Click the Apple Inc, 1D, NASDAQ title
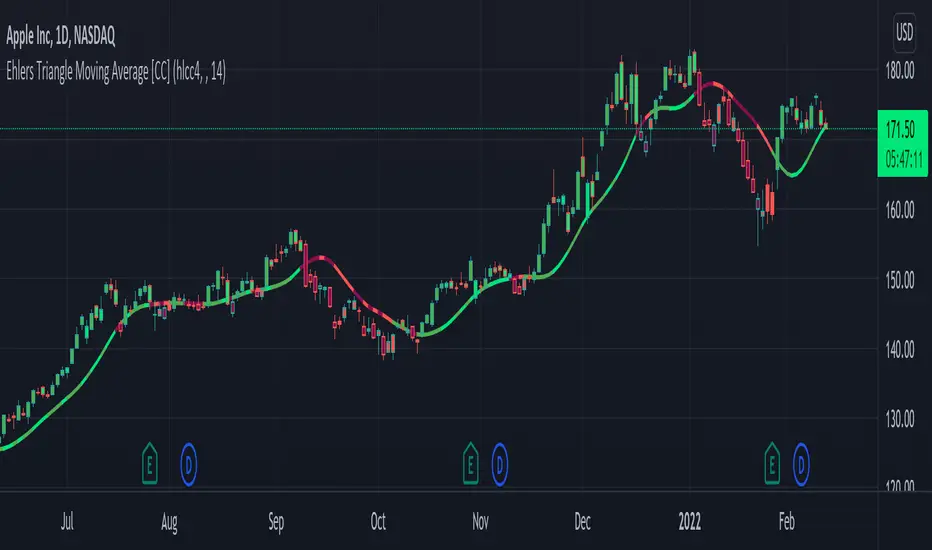The width and height of the screenshot is (932, 550). pyautogui.click(x=61, y=36)
